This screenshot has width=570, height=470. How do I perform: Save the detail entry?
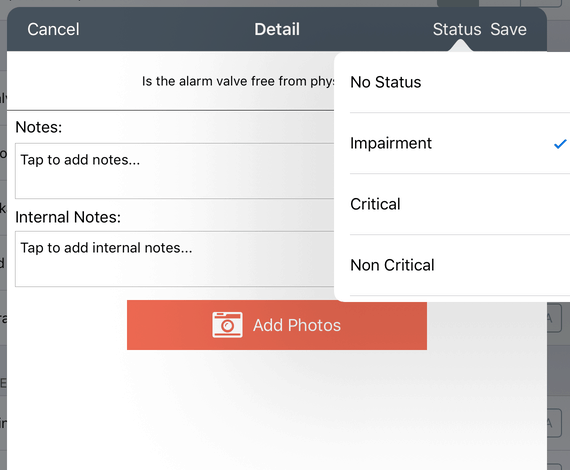tap(508, 29)
